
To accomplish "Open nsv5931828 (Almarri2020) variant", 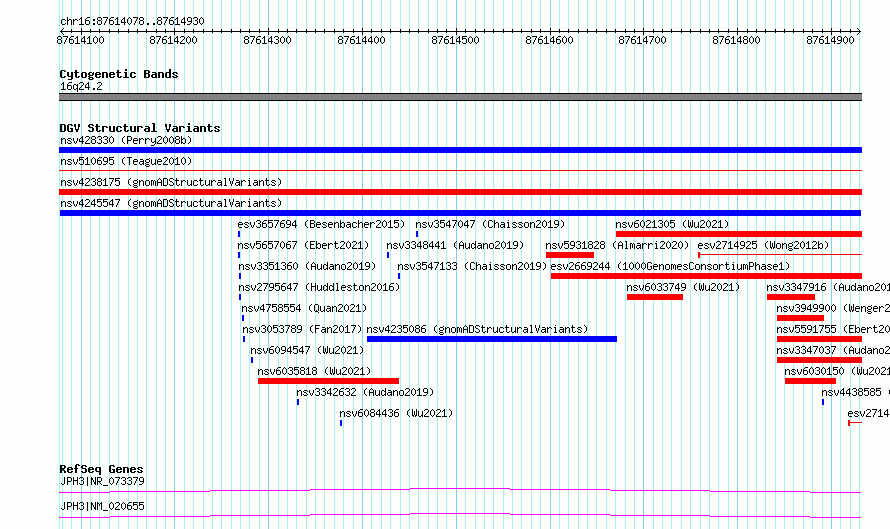I will [617, 245].
